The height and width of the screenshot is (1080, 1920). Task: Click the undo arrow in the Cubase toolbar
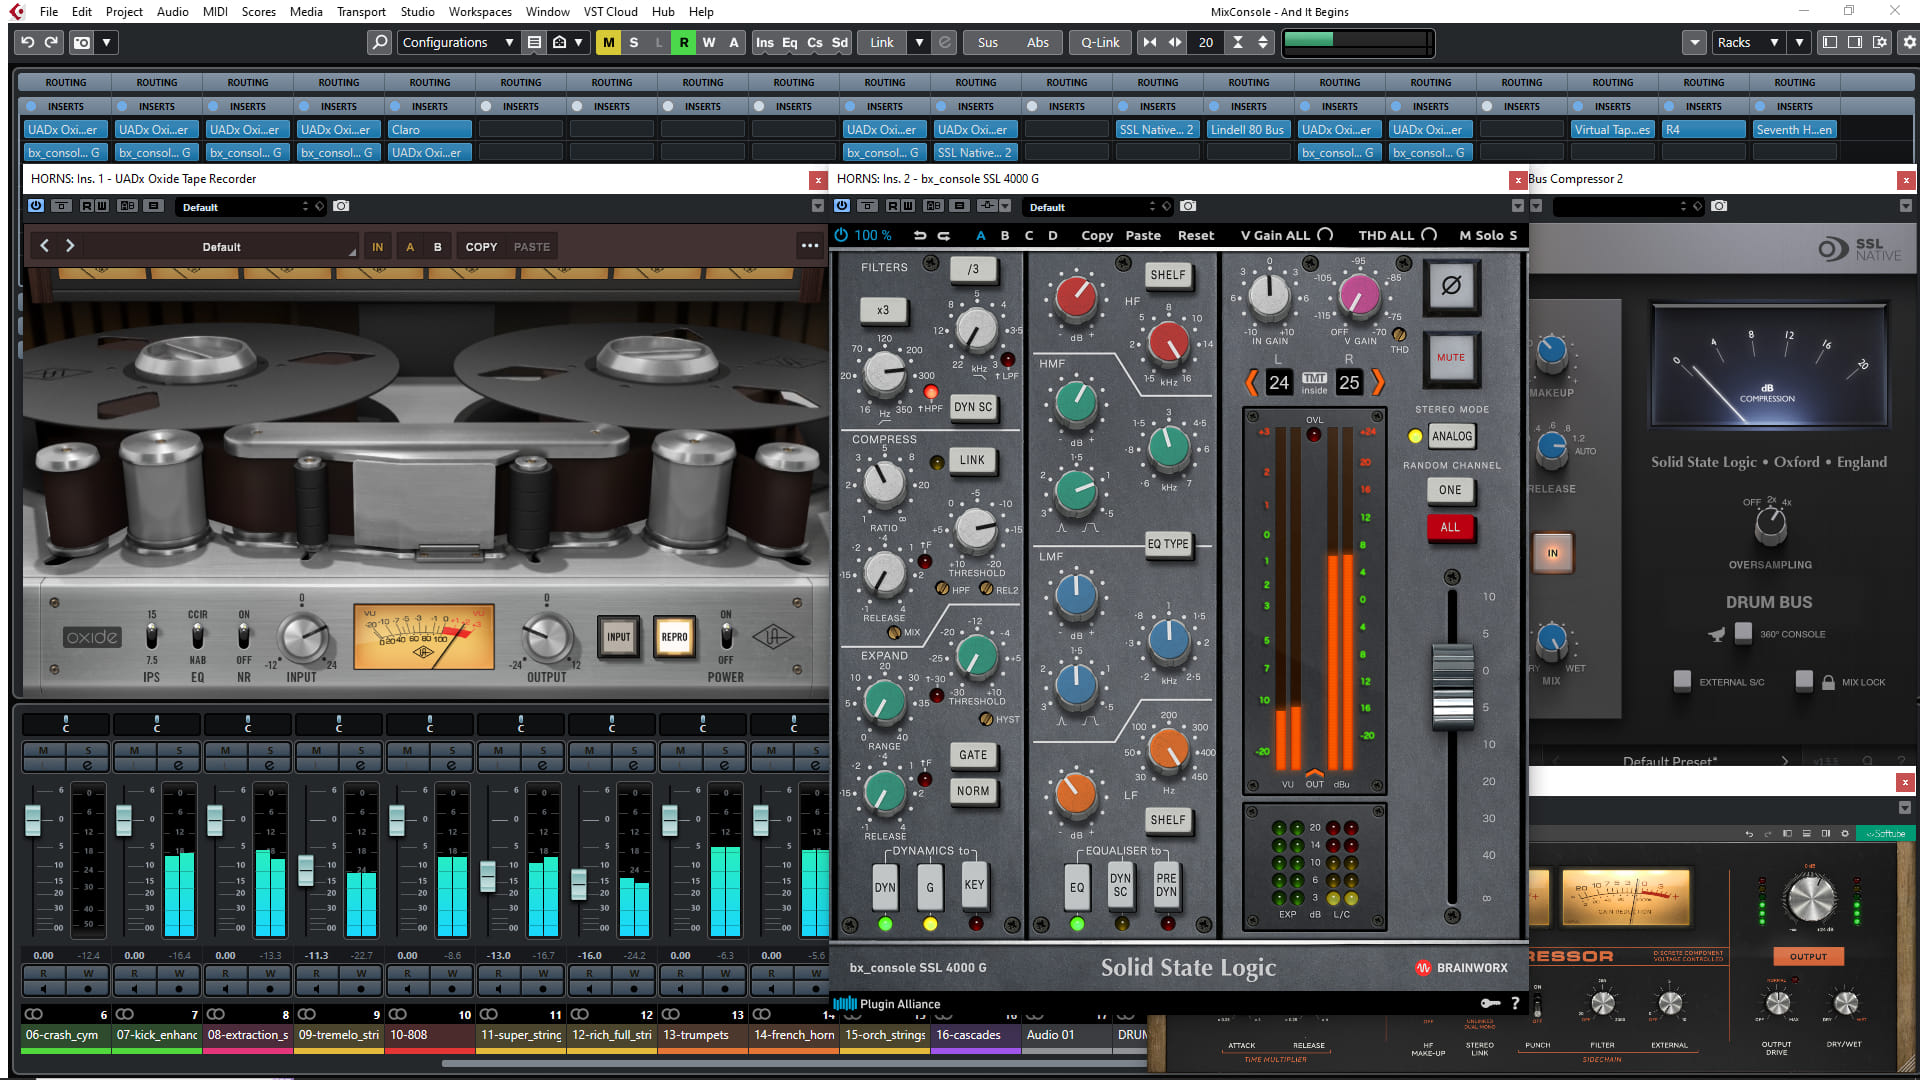coord(28,42)
